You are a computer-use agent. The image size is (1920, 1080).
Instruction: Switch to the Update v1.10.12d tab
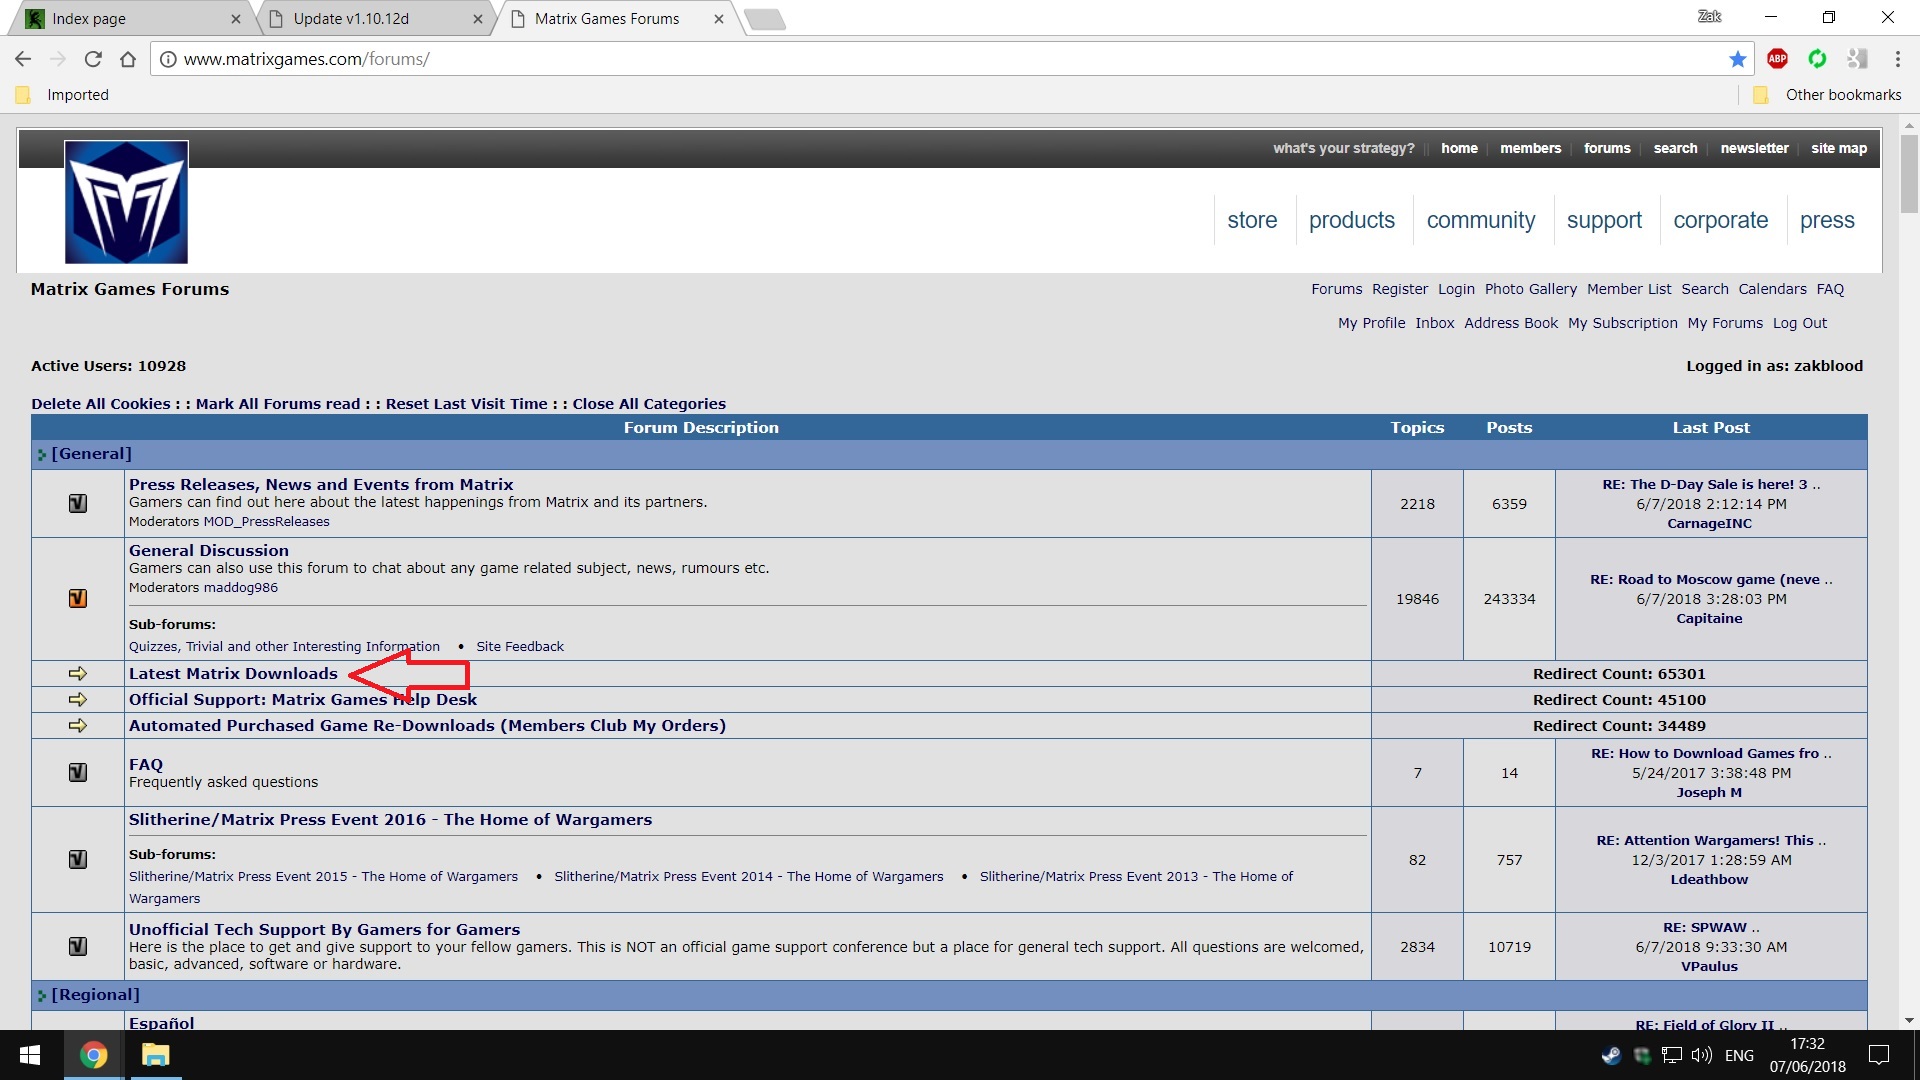point(375,18)
